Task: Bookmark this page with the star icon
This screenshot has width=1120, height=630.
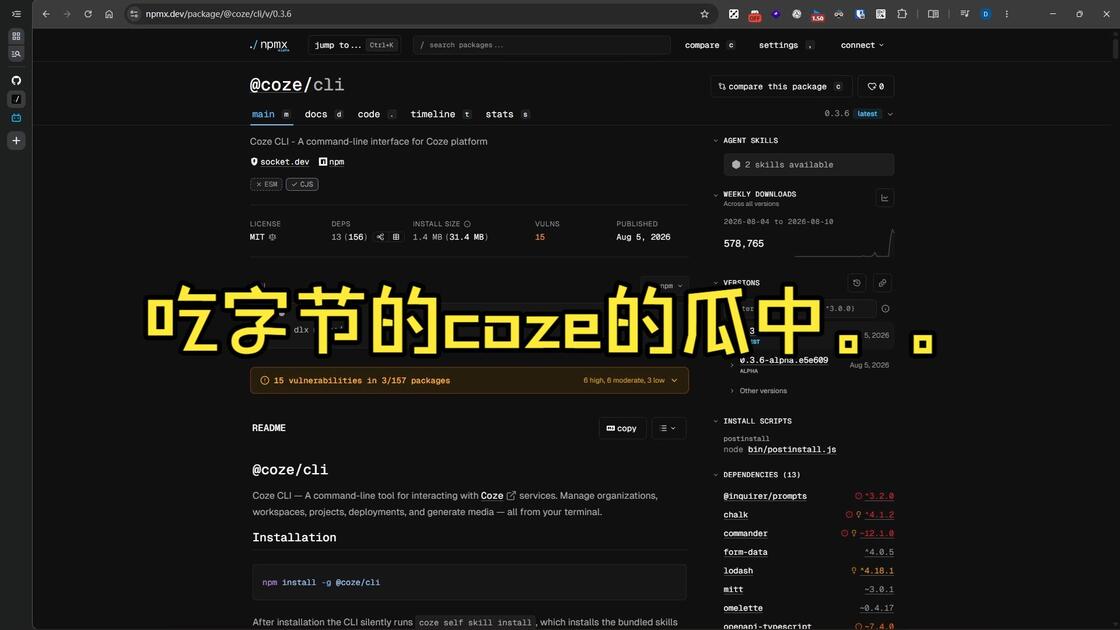Action: pos(704,14)
